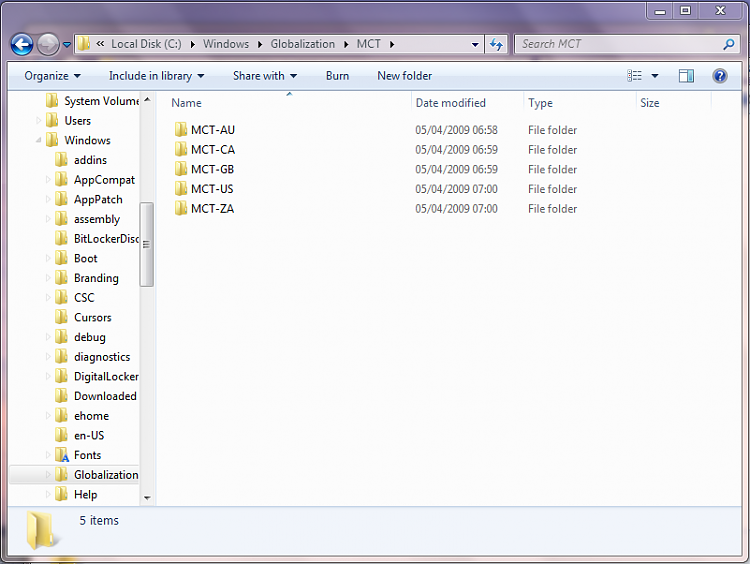Expand the arrow after Globalization in breadcrumb
The width and height of the screenshot is (750, 564).
[x=346, y=44]
